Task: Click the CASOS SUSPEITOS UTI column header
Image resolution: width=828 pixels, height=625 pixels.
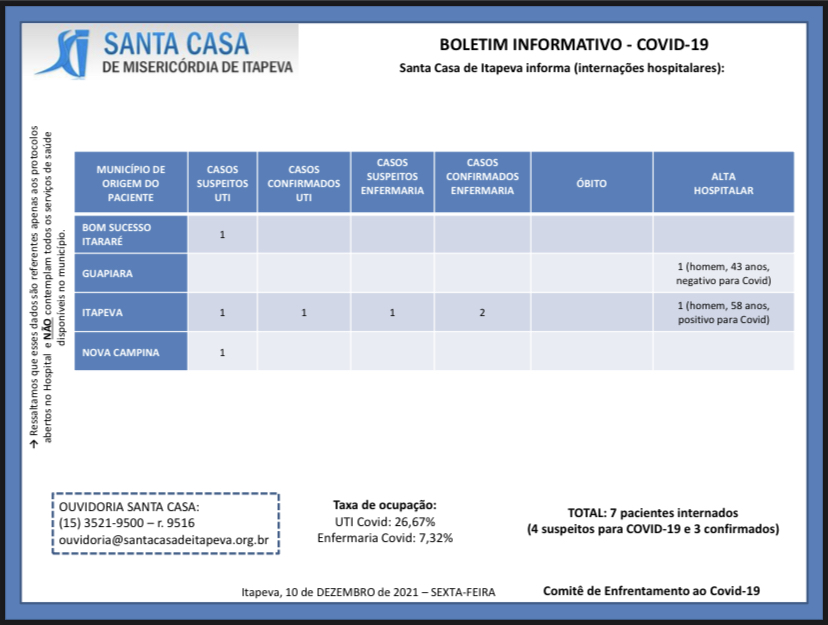Action: point(222,183)
